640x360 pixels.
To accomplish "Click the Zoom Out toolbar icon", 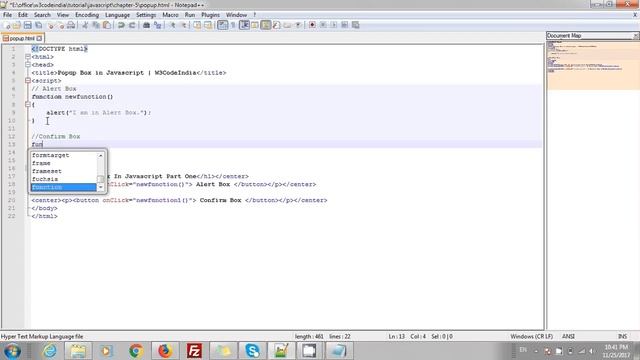I will 184,25.
